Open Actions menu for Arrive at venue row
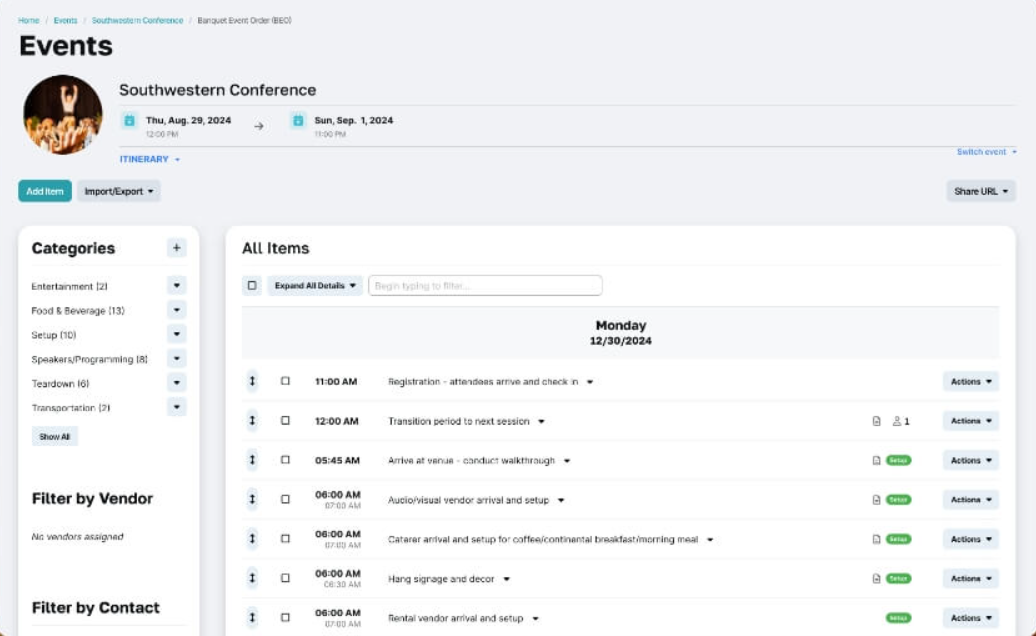Image resolution: width=1036 pixels, height=636 pixels. click(x=971, y=460)
